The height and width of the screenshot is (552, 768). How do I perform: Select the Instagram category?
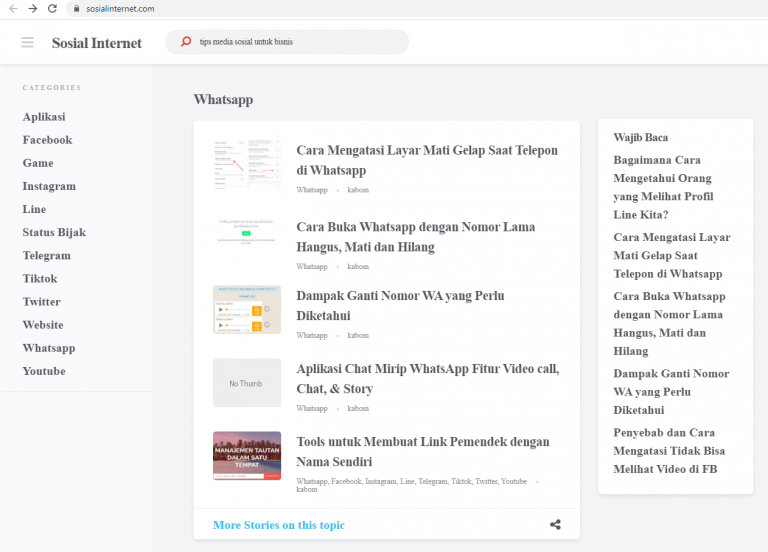tap(49, 186)
